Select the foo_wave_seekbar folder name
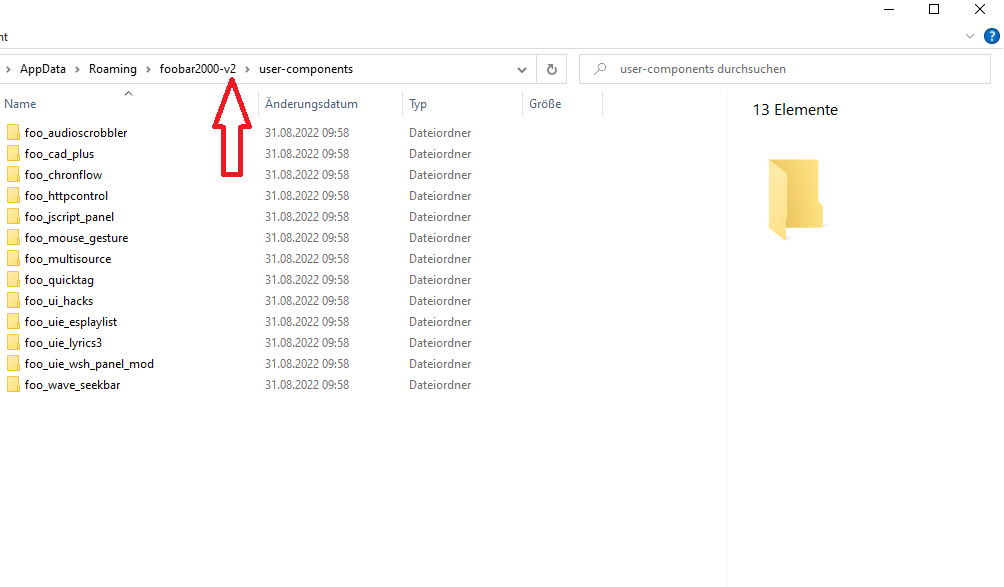1004x587 pixels. coord(72,385)
